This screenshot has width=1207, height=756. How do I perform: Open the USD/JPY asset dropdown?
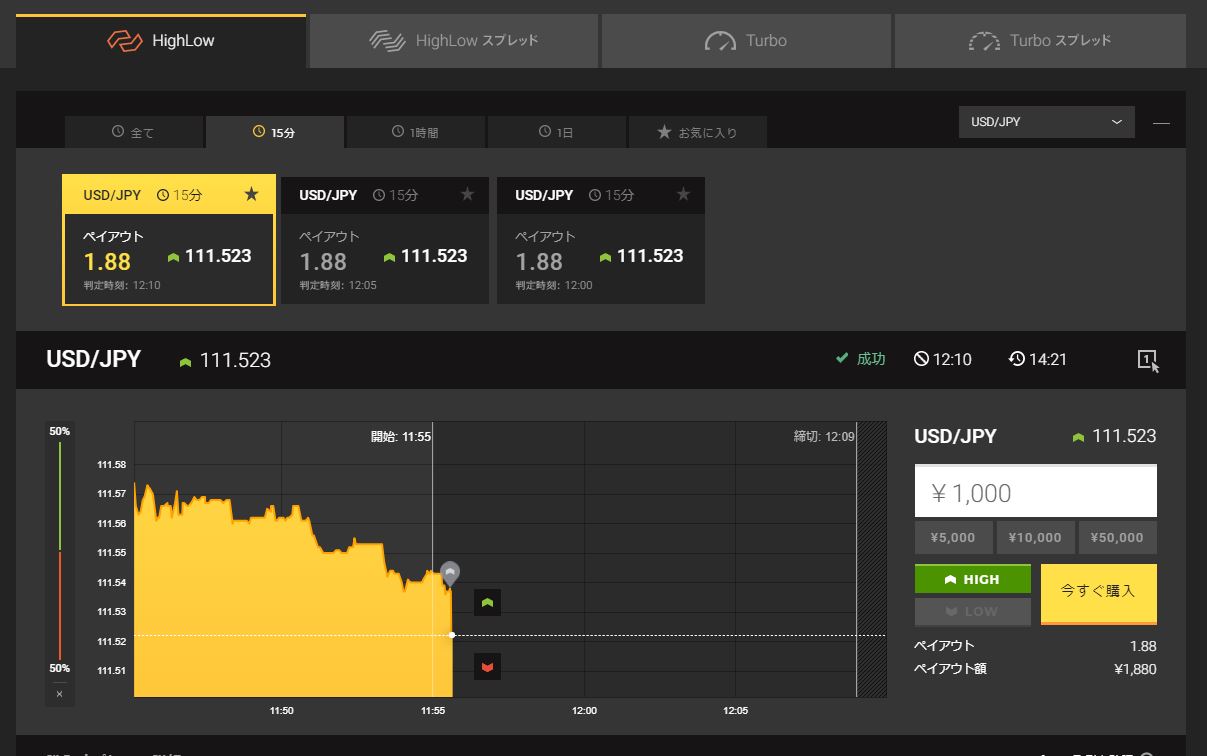coord(1046,122)
